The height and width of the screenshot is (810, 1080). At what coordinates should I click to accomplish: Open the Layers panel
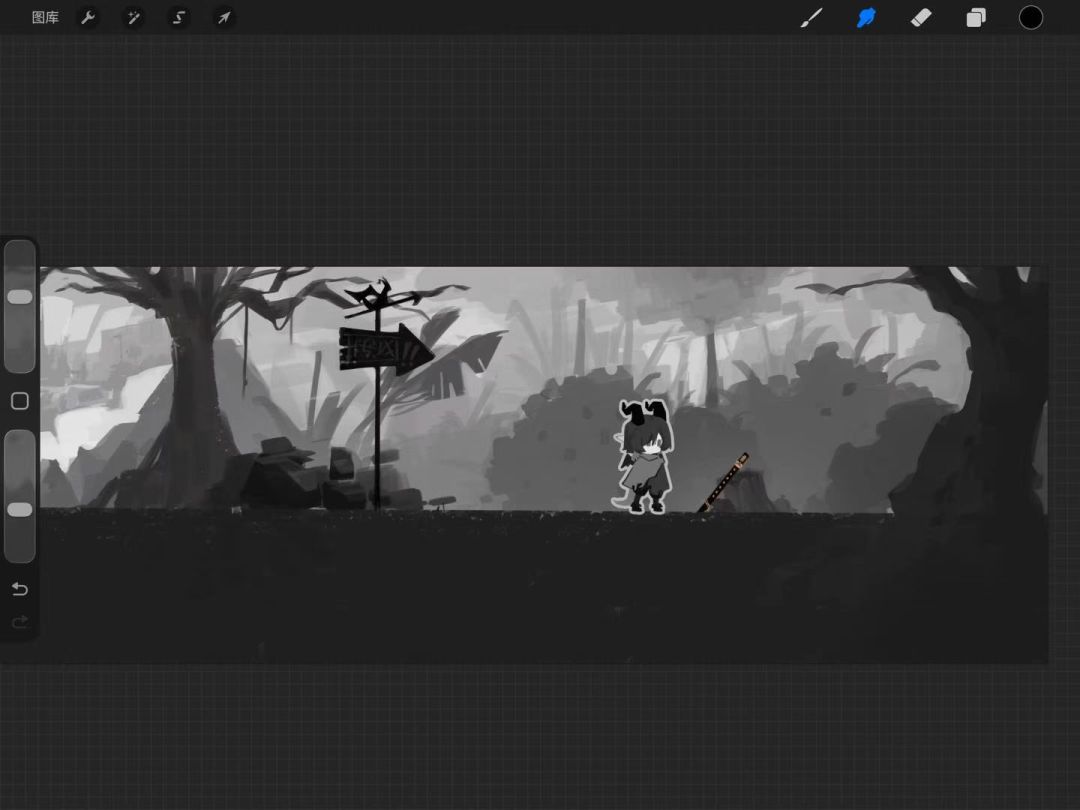click(x=976, y=18)
